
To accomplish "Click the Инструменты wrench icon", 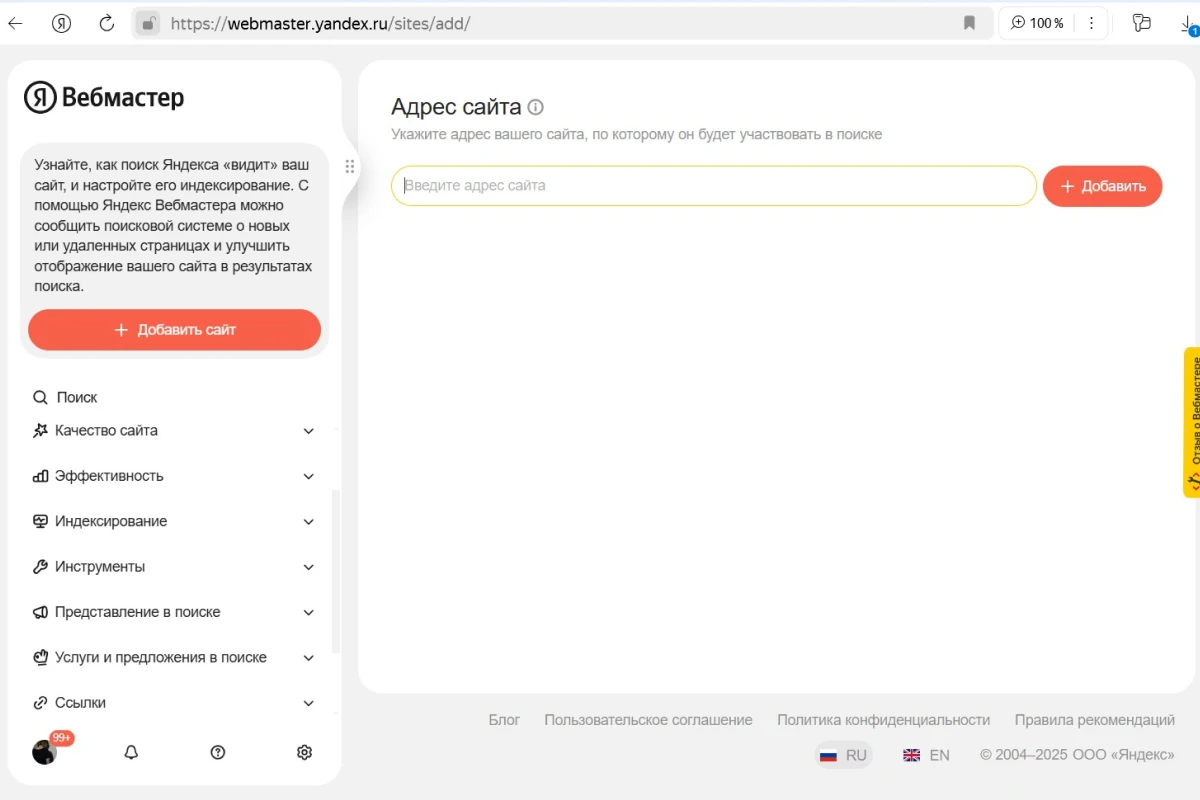I will pyautogui.click(x=40, y=567).
